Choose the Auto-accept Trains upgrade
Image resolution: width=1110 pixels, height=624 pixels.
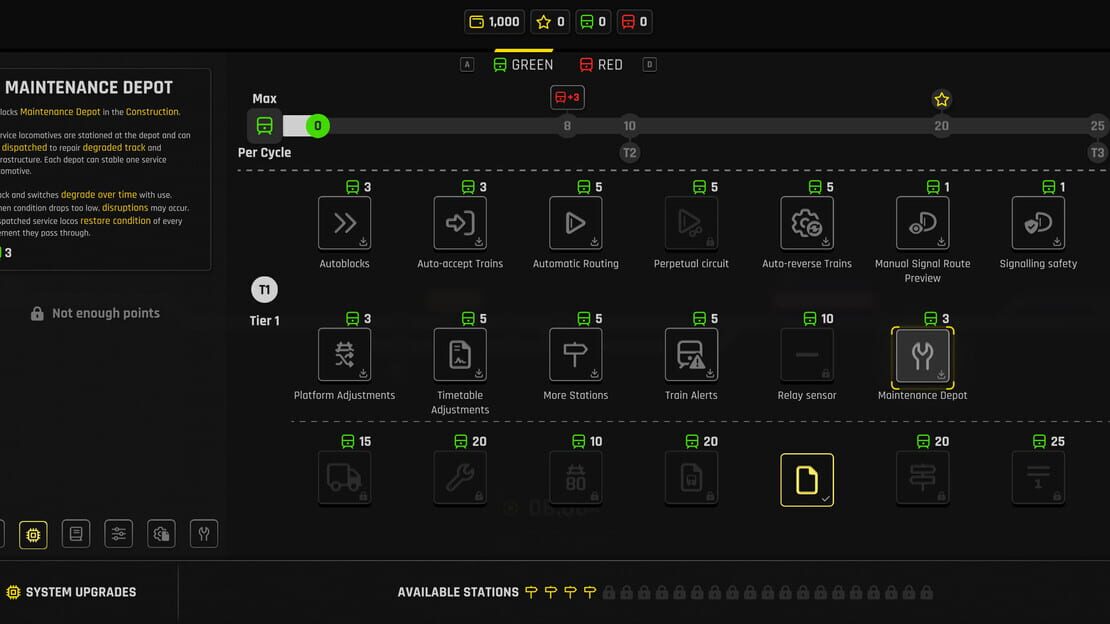(460, 223)
